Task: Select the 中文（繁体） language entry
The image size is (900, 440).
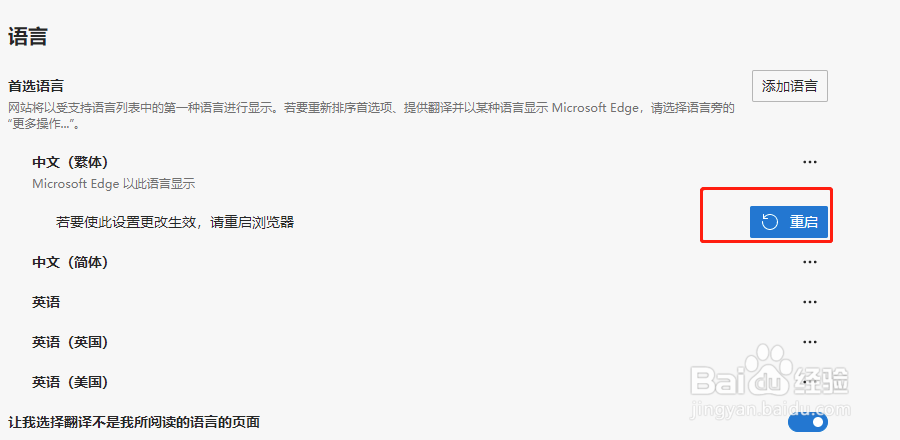Action: point(69,162)
